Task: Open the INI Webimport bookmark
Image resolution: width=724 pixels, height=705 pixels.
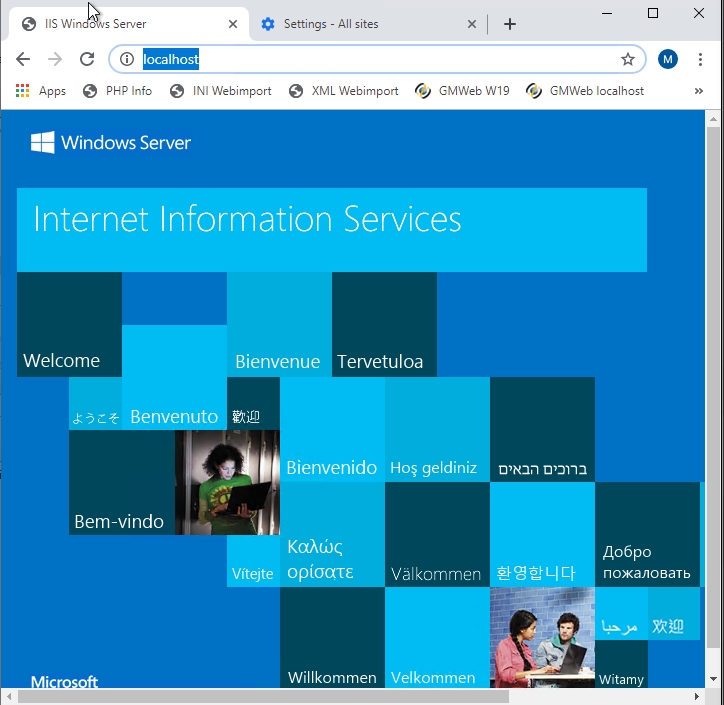Action: 220,91
